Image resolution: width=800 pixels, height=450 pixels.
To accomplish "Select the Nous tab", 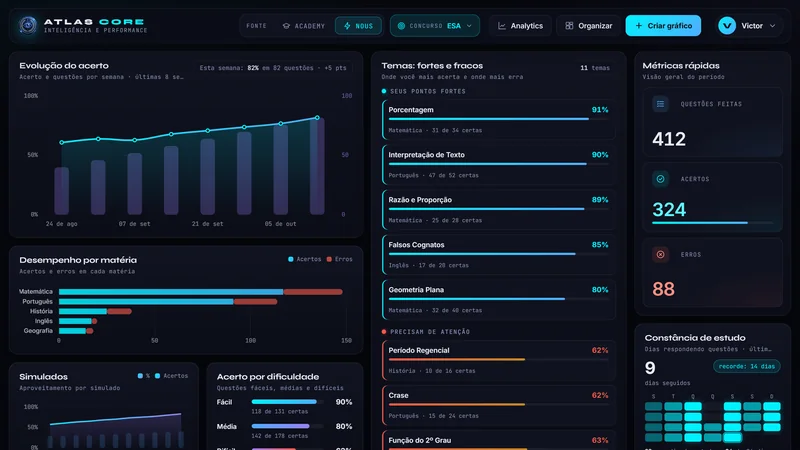I will pyautogui.click(x=358, y=26).
